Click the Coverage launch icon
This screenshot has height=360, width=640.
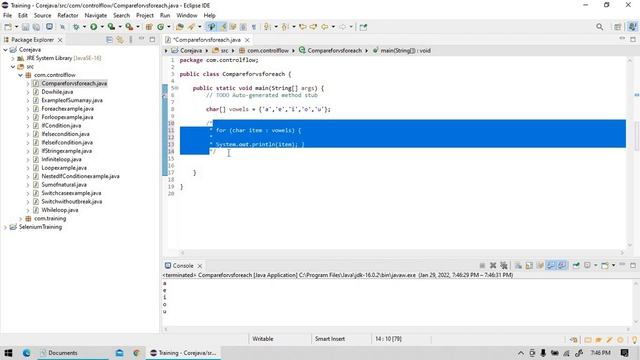[111, 27]
